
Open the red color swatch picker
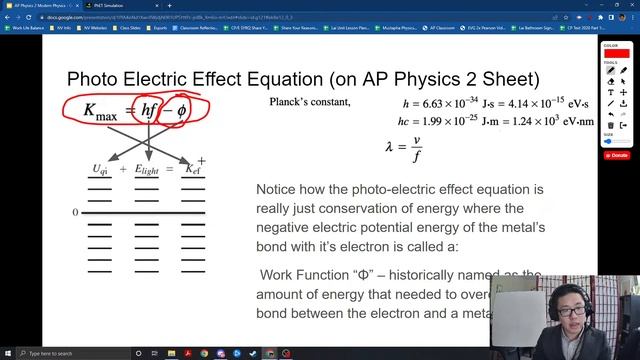(617, 53)
